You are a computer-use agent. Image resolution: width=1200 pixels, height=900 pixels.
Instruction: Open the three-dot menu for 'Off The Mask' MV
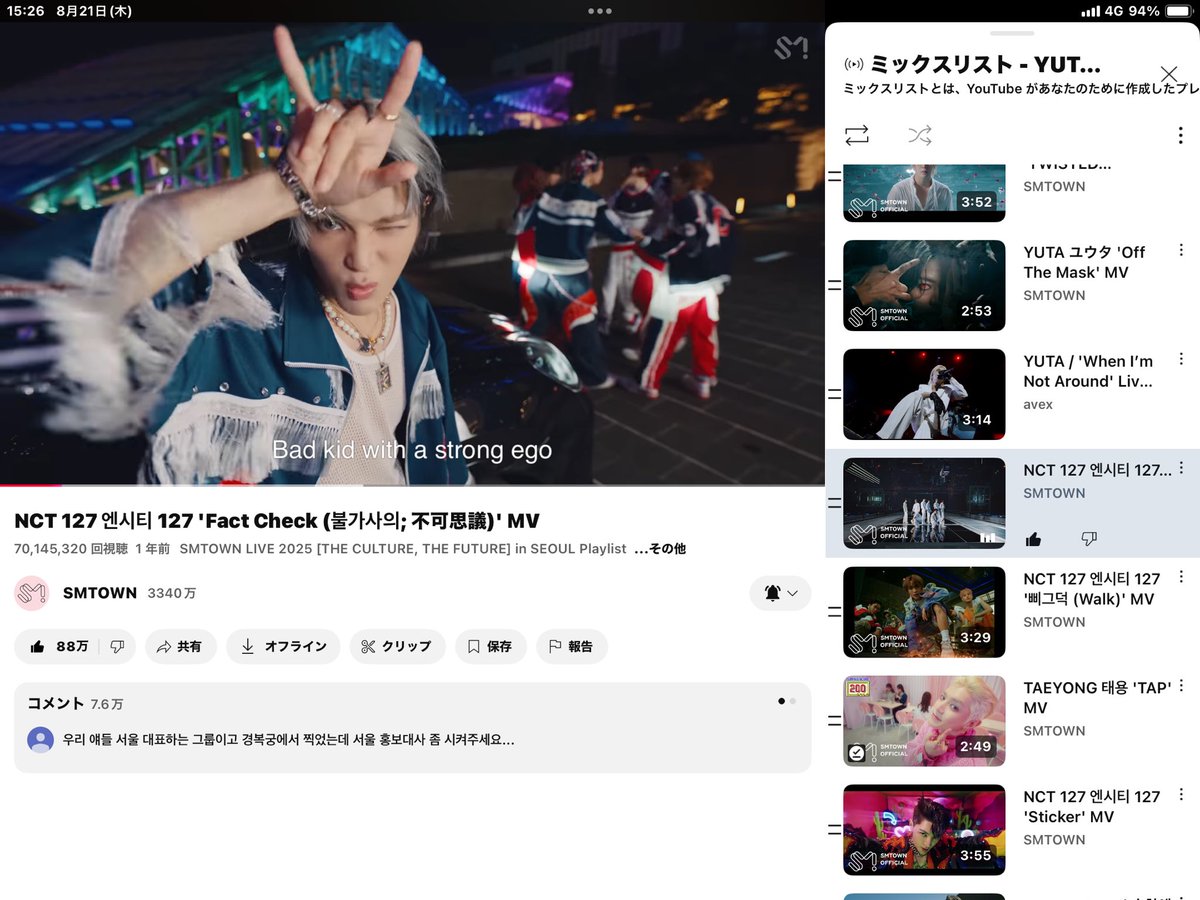pos(1181,249)
